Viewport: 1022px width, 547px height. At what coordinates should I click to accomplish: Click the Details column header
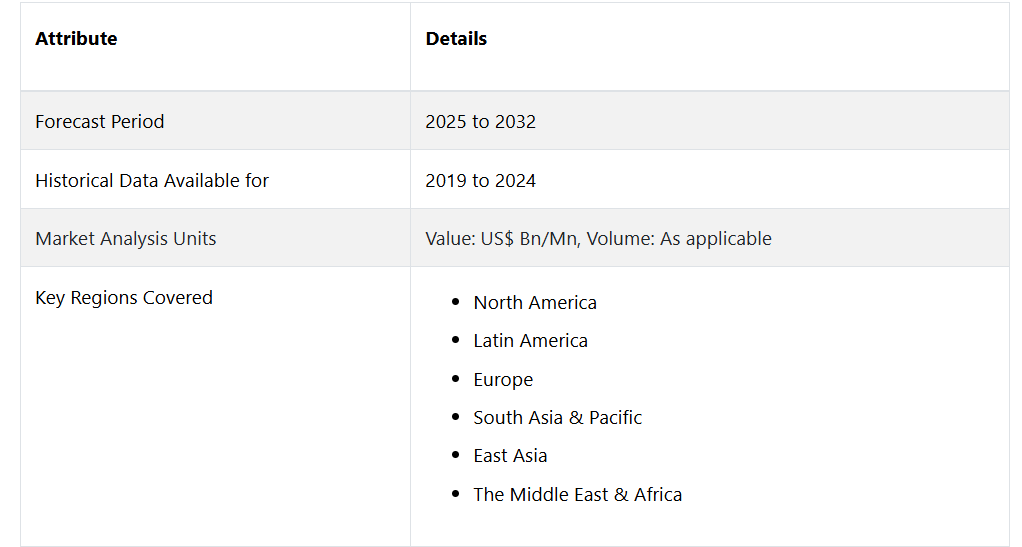point(456,38)
